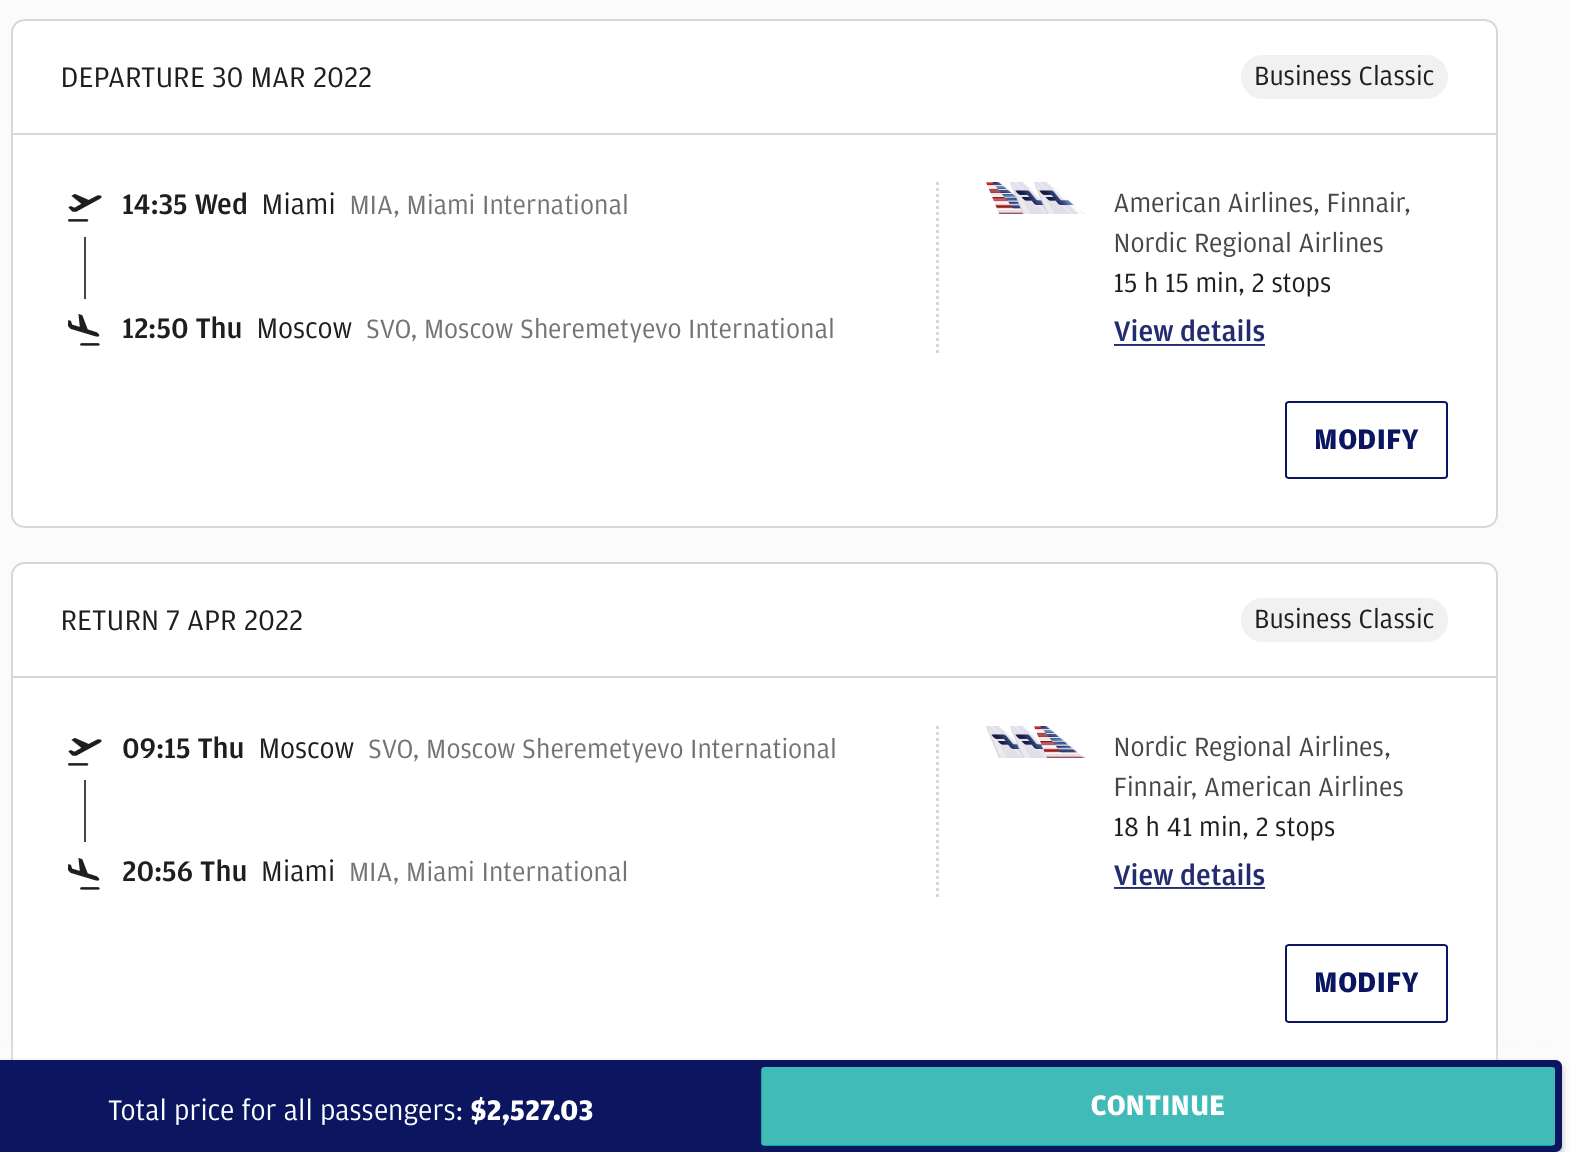1570x1152 pixels.
Task: Click the airline tail logos on return flight
Action: [x=1033, y=742]
